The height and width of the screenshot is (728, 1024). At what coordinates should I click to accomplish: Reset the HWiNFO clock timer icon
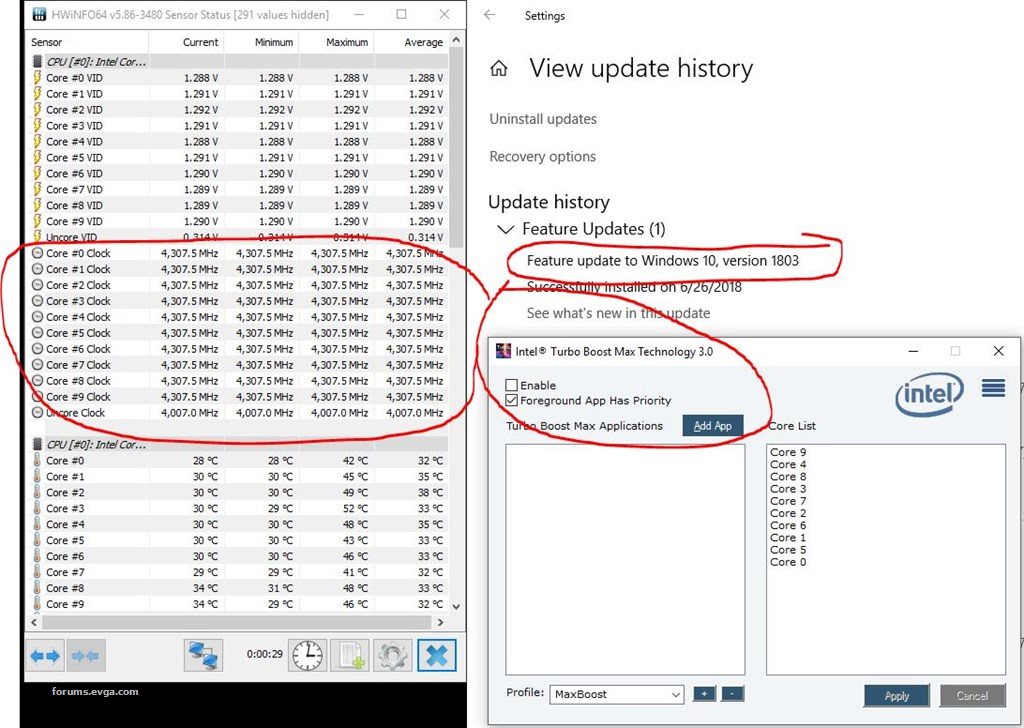(x=308, y=656)
